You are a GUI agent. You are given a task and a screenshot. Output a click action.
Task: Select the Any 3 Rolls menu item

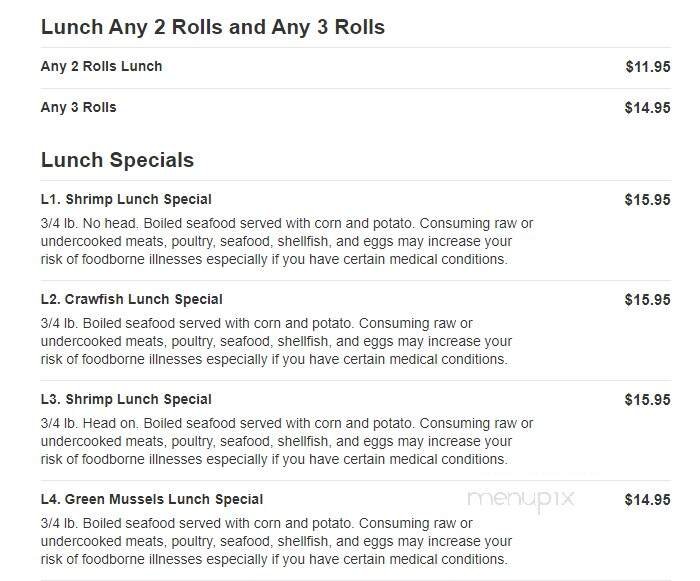[78, 107]
